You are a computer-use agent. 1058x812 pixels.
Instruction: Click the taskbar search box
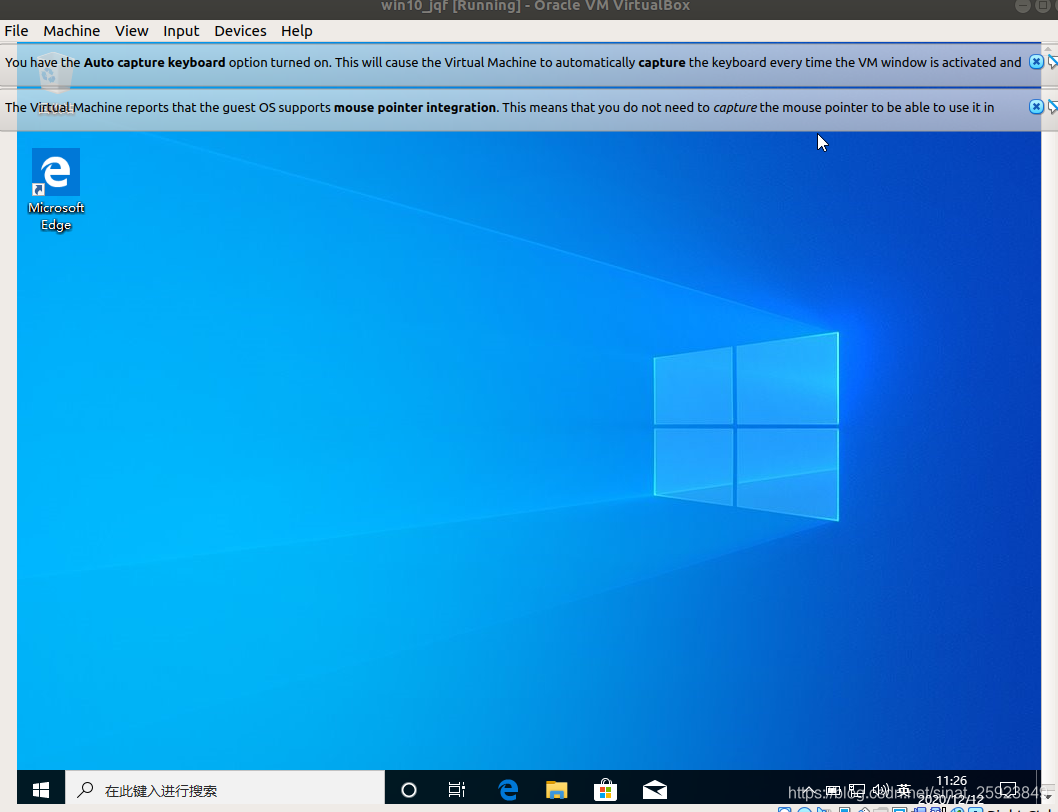225,790
